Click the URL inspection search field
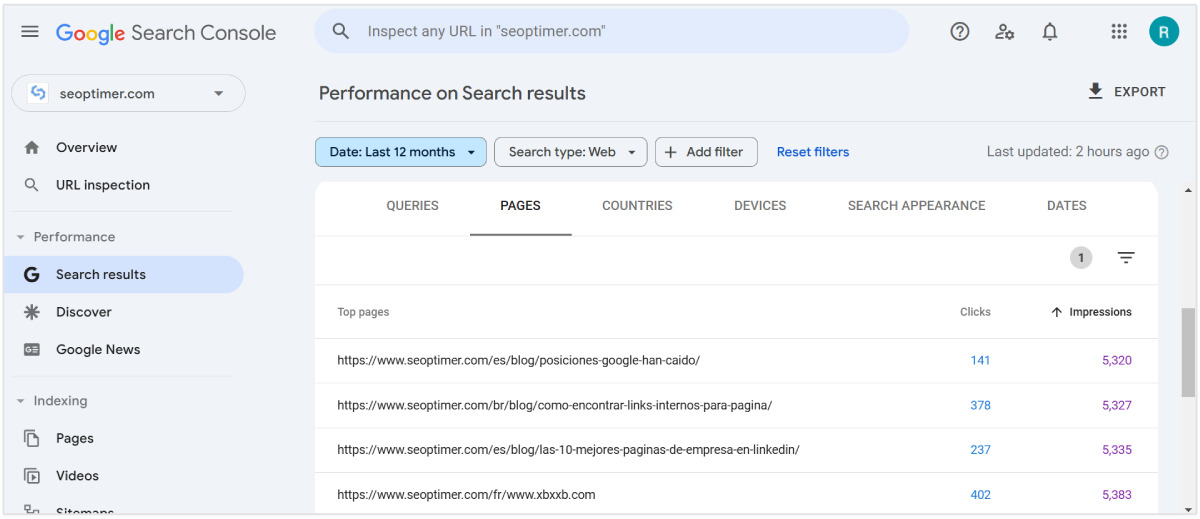Screen dimensions: 1200x519 pos(620,32)
